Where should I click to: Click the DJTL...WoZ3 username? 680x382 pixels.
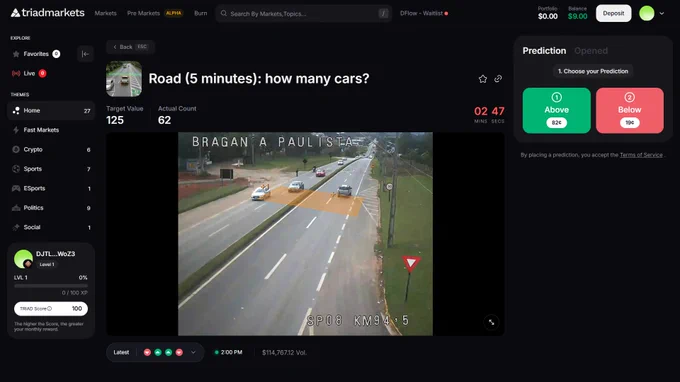[x=56, y=254]
